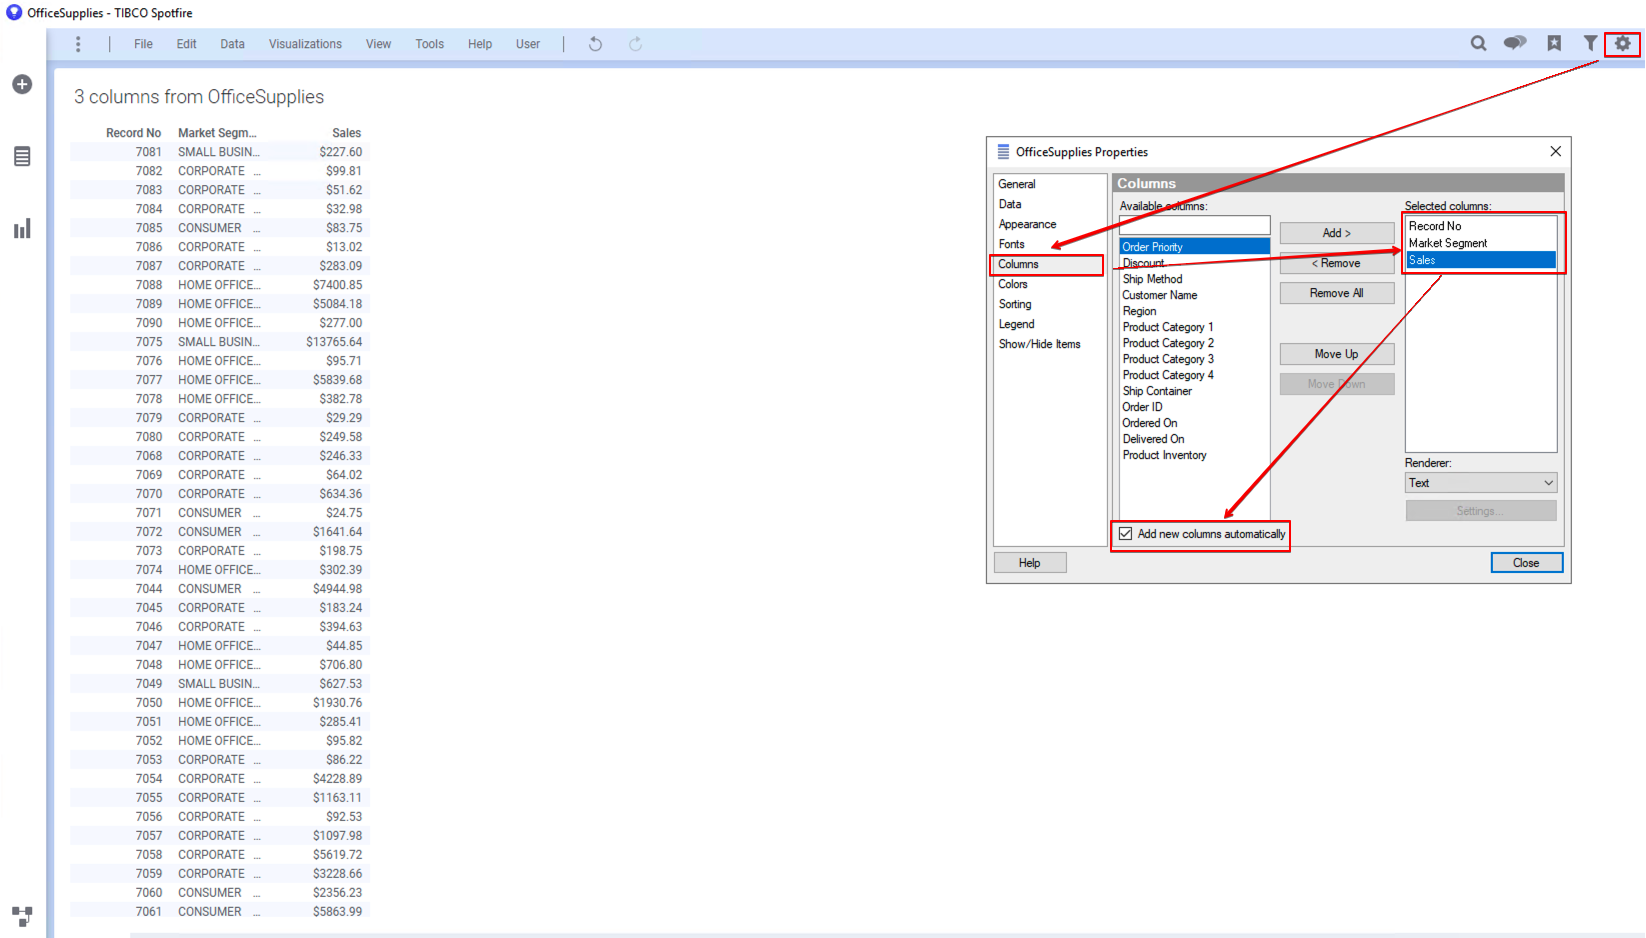This screenshot has height=938, width=1646.
Task: Select Delivered On in available columns
Action: [1153, 439]
